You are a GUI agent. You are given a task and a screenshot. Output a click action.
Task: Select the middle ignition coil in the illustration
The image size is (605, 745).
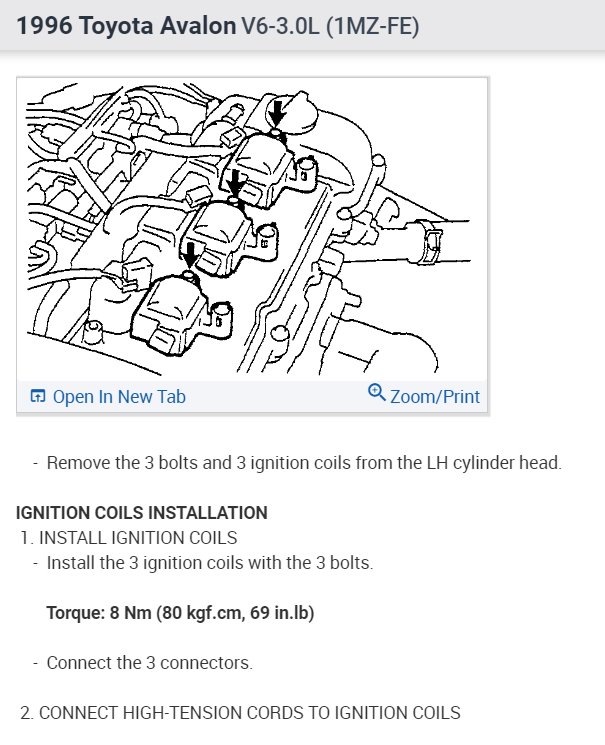point(218,239)
